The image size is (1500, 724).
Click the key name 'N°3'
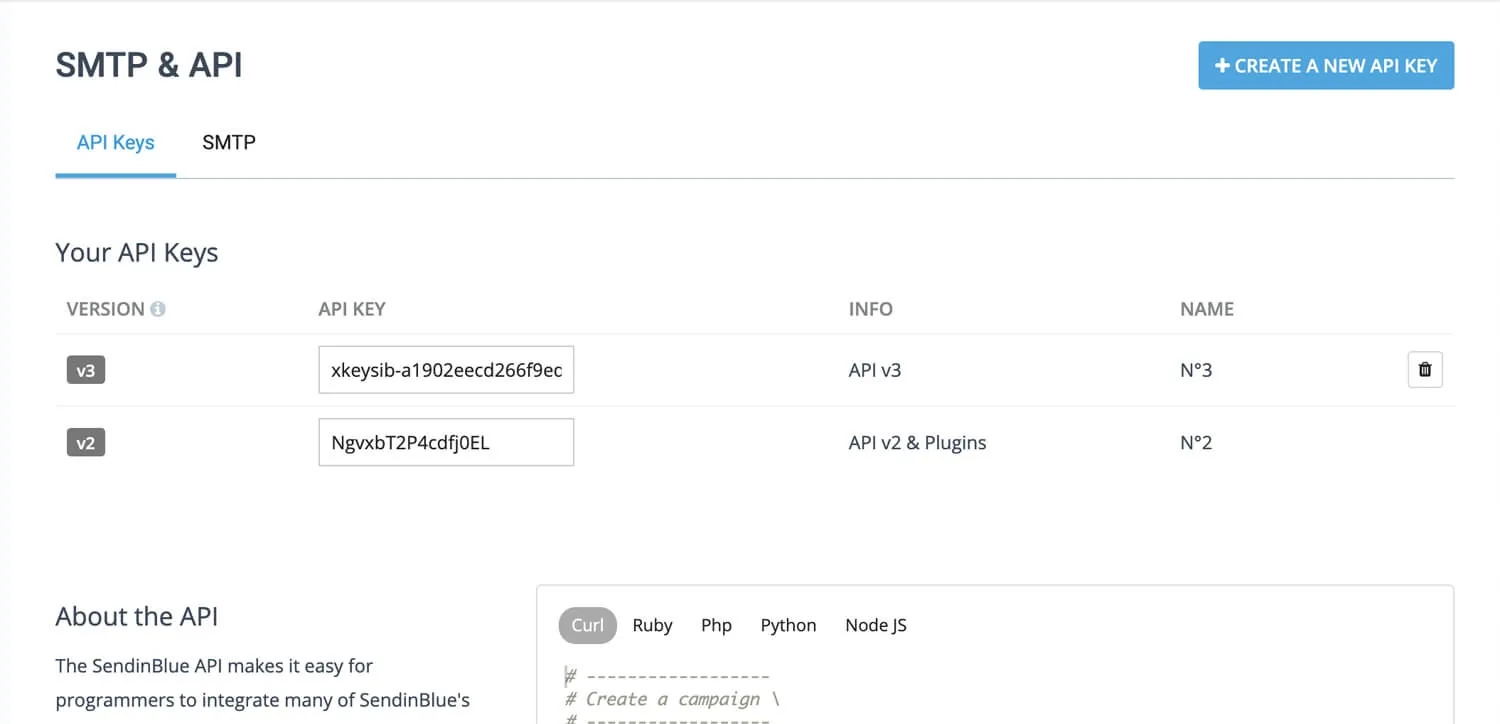[x=1196, y=370]
